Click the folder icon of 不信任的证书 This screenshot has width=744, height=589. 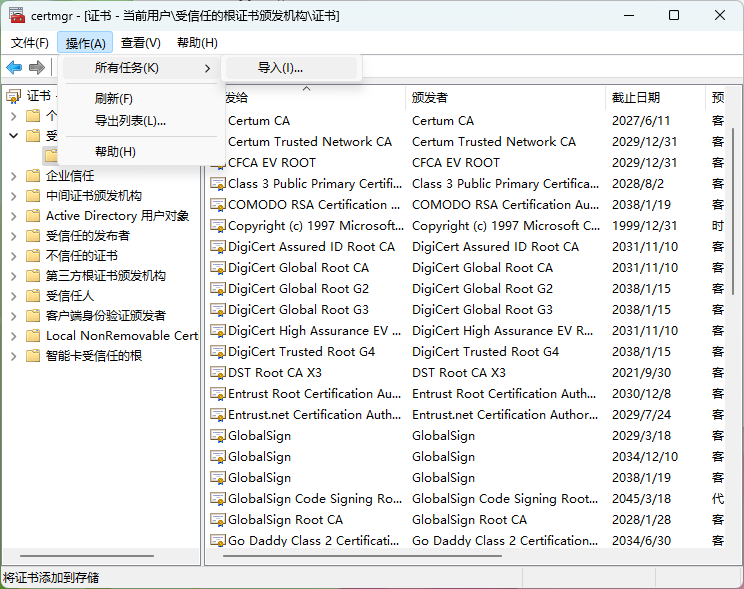click(x=33, y=256)
